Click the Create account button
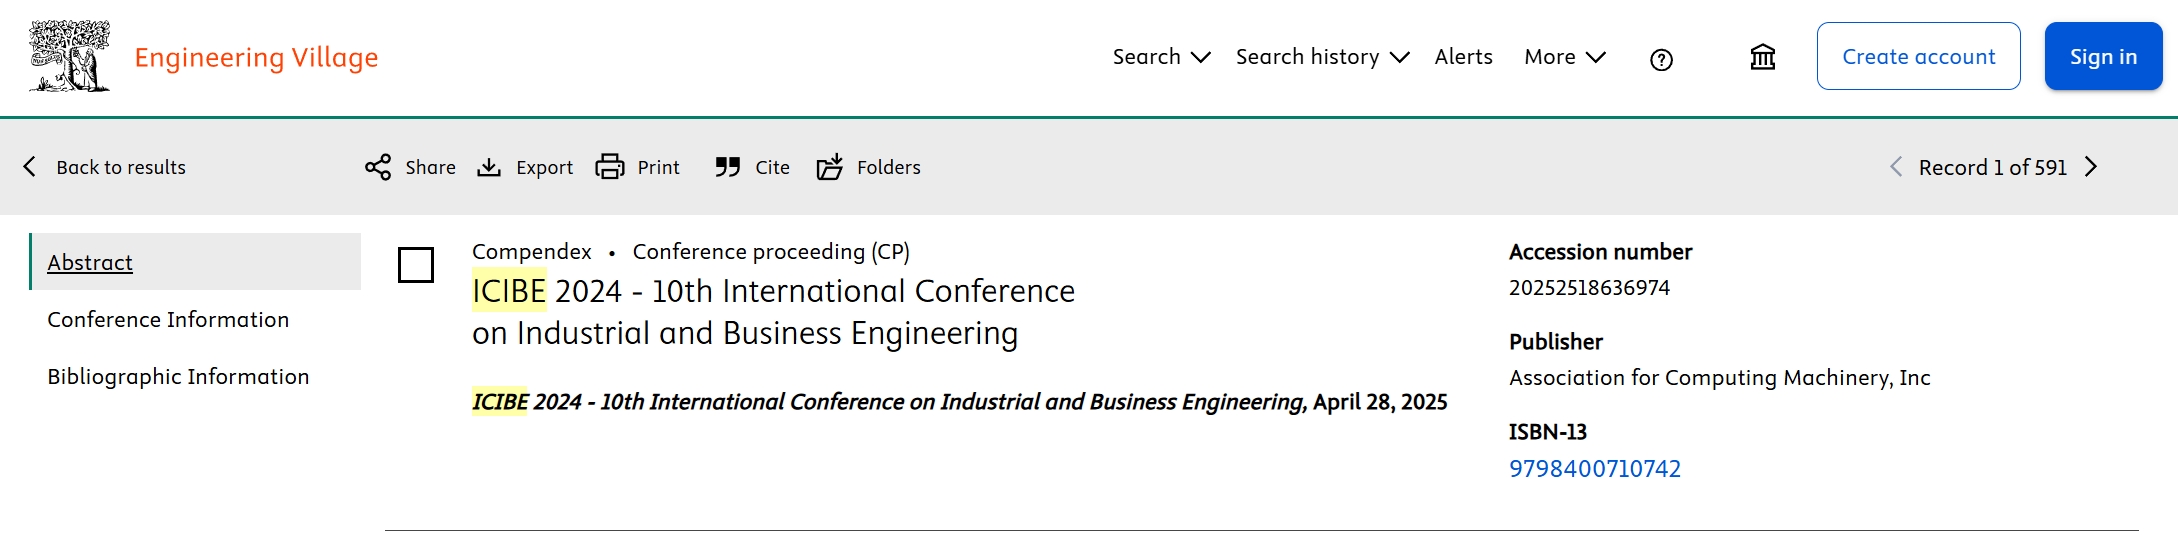The height and width of the screenshot is (535, 2178). (x=1919, y=56)
